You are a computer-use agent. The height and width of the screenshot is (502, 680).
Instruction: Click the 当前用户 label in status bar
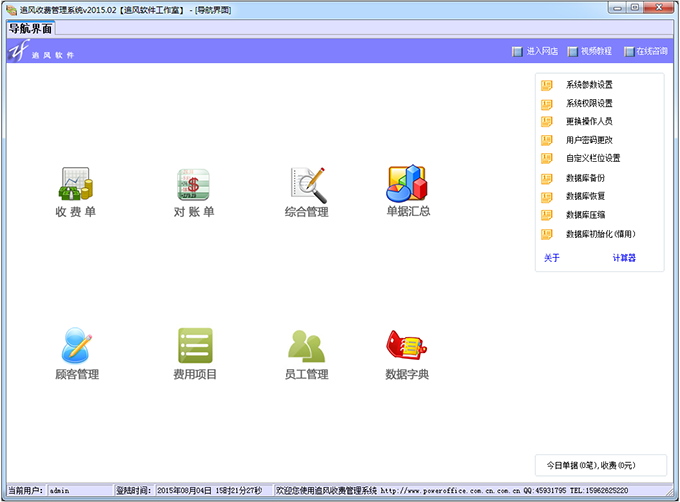[26, 491]
